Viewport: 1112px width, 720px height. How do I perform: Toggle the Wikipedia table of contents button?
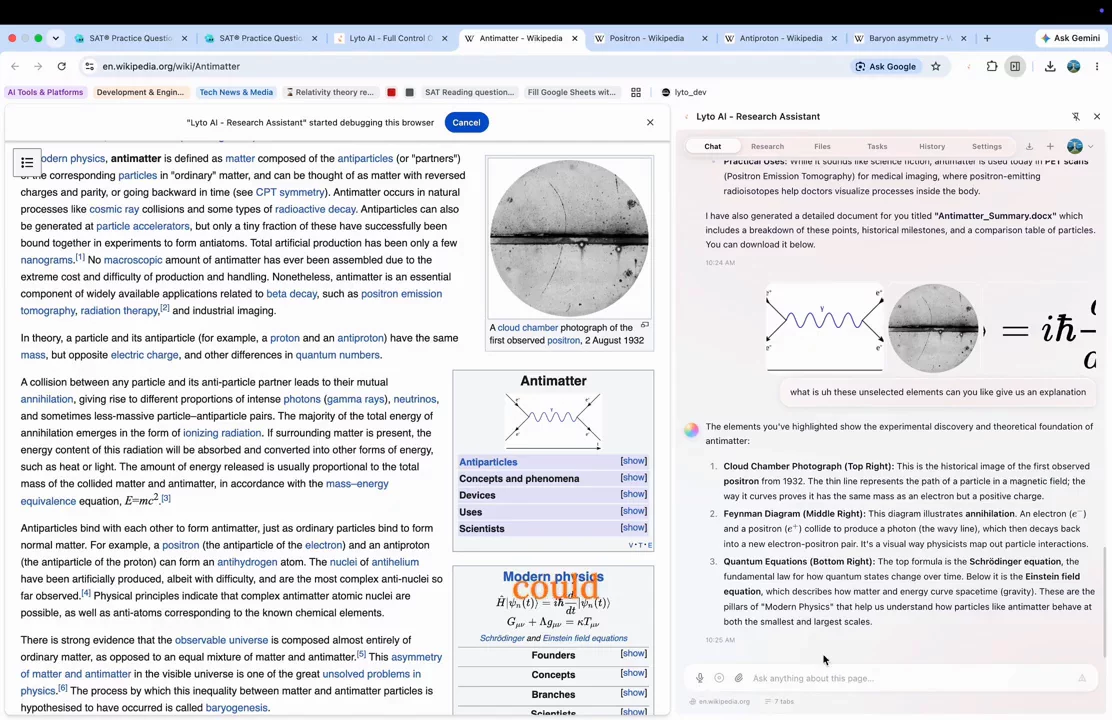point(27,162)
